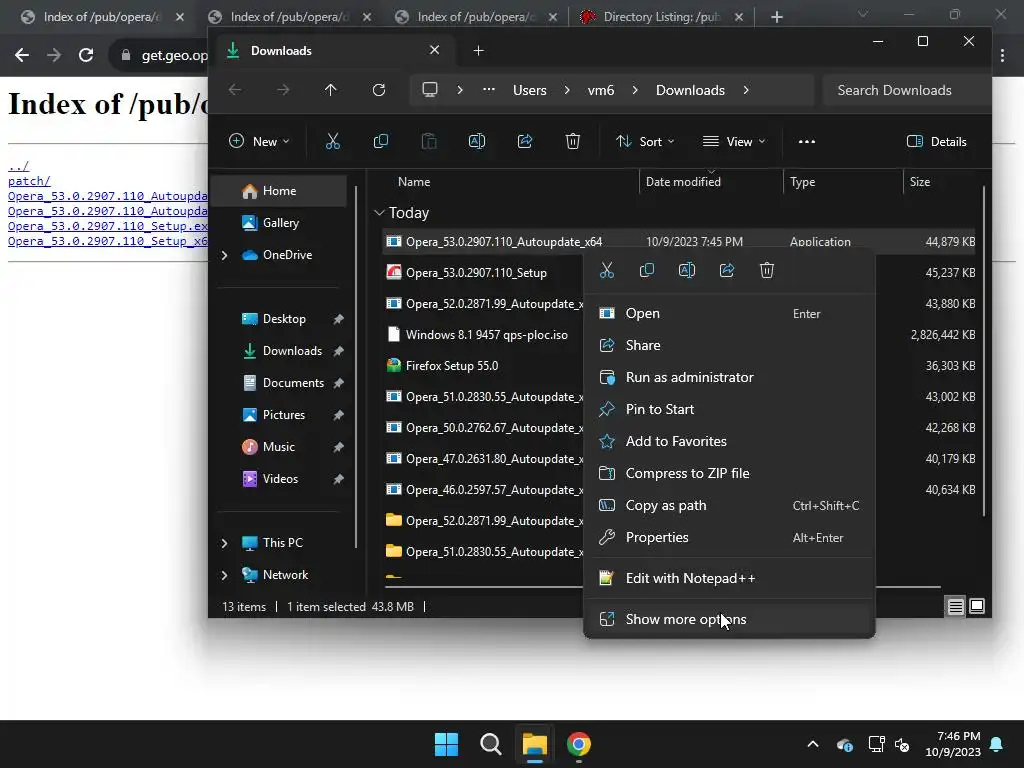1024x768 pixels.
Task: Sort by Date modified column header
Action: tap(711, 182)
